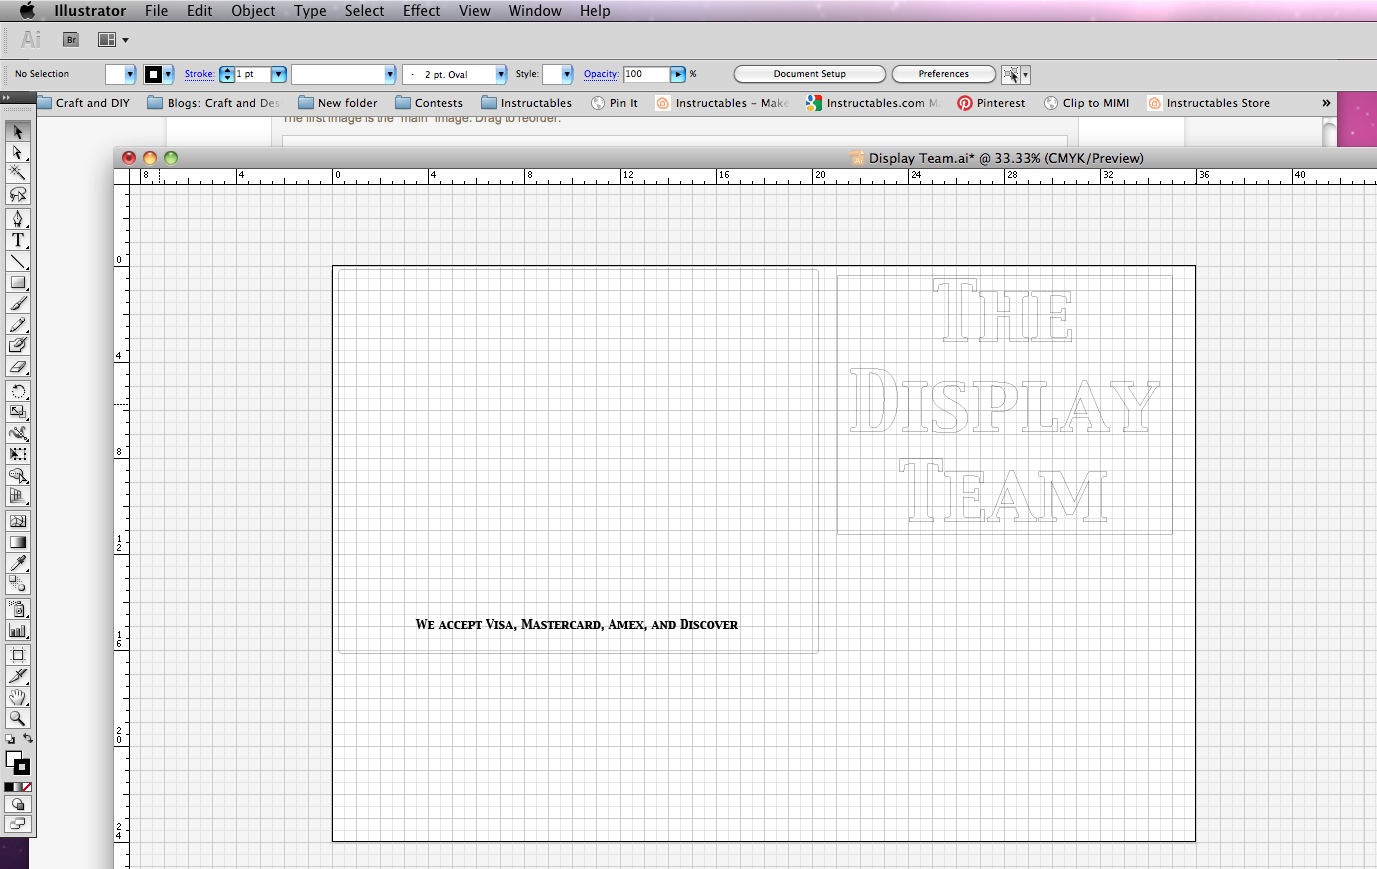This screenshot has height=869, width=1377.
Task: Select the Line Segment tool
Action: click(17, 261)
